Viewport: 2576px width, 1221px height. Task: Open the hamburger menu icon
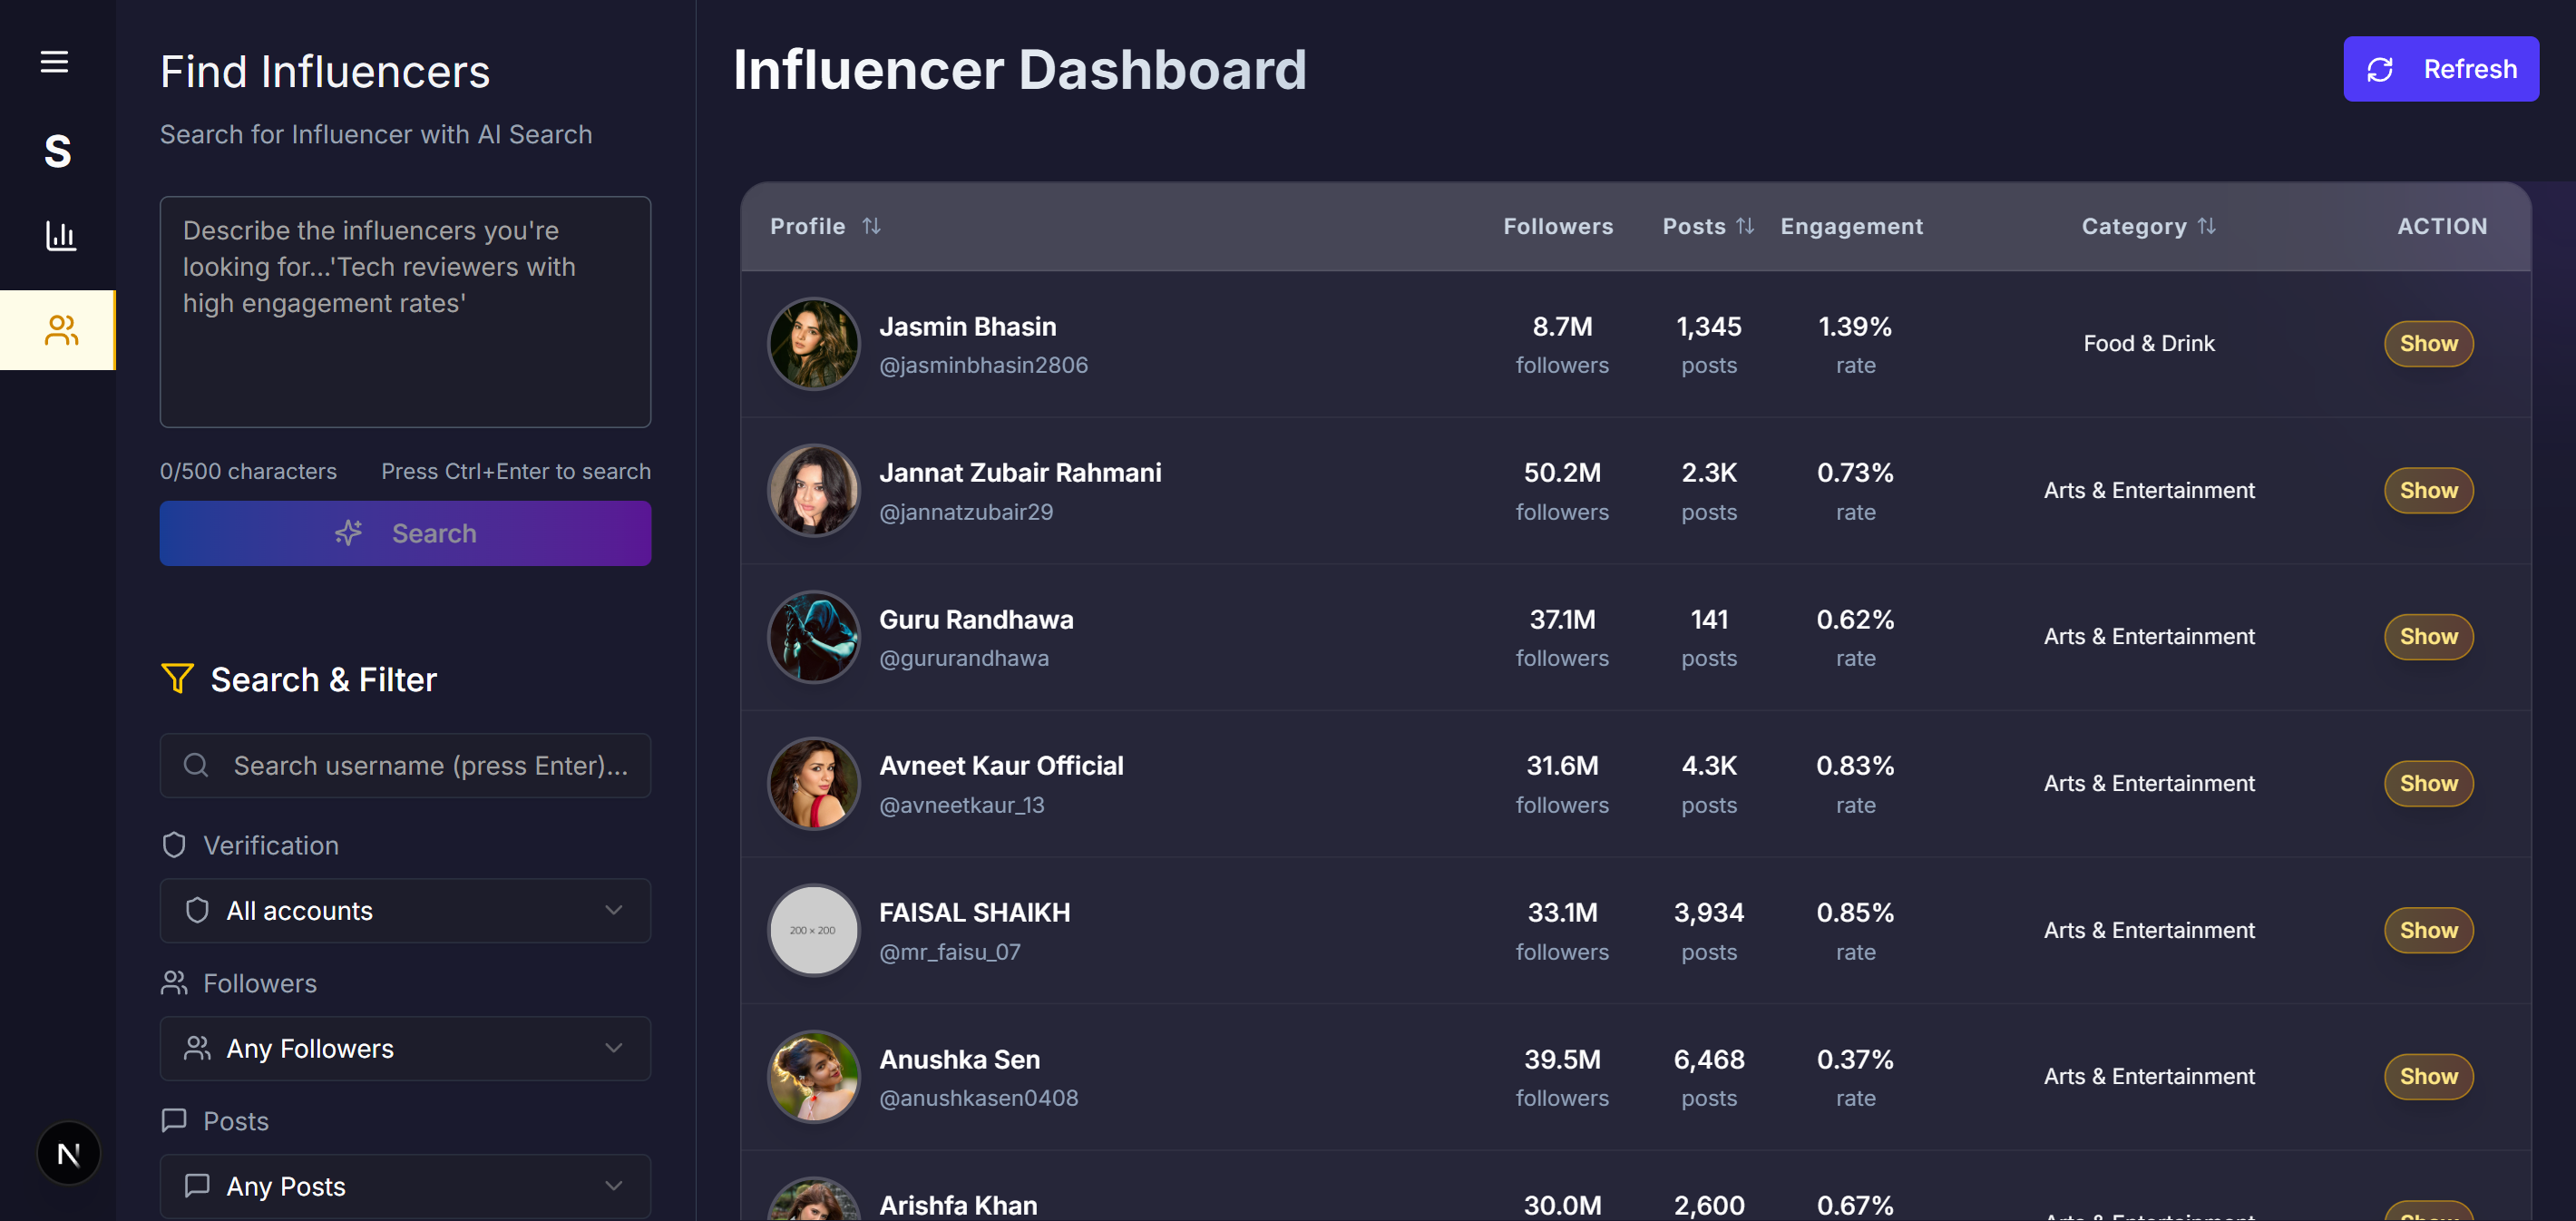[x=54, y=62]
